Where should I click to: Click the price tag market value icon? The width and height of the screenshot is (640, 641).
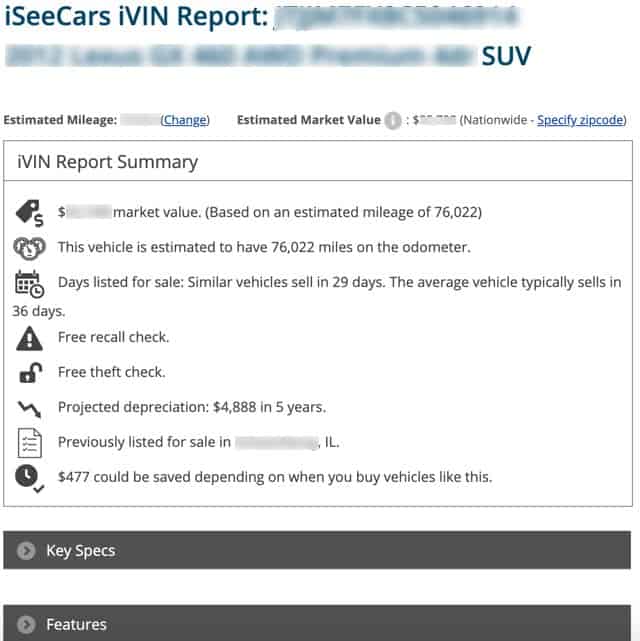coord(29,213)
